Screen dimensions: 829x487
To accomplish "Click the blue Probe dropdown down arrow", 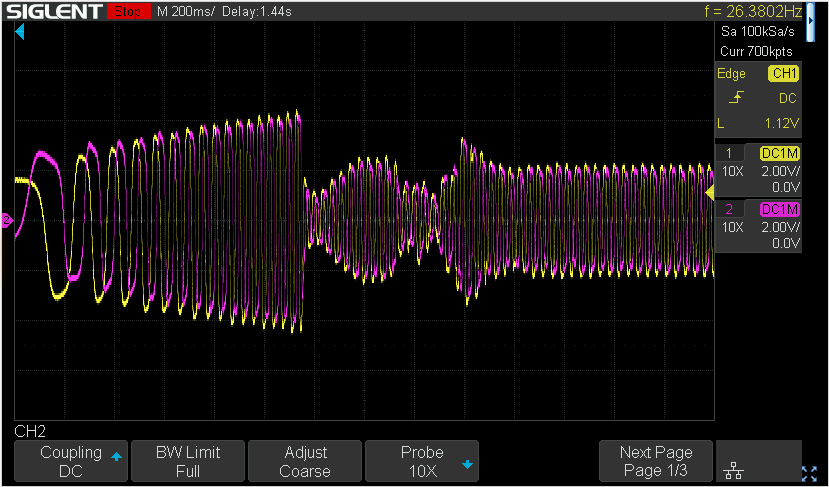I will tap(467, 464).
